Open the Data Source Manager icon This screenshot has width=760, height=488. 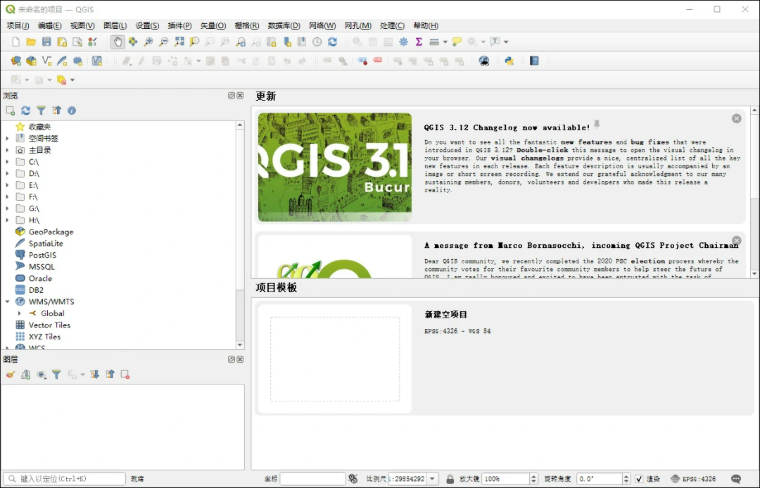16,61
